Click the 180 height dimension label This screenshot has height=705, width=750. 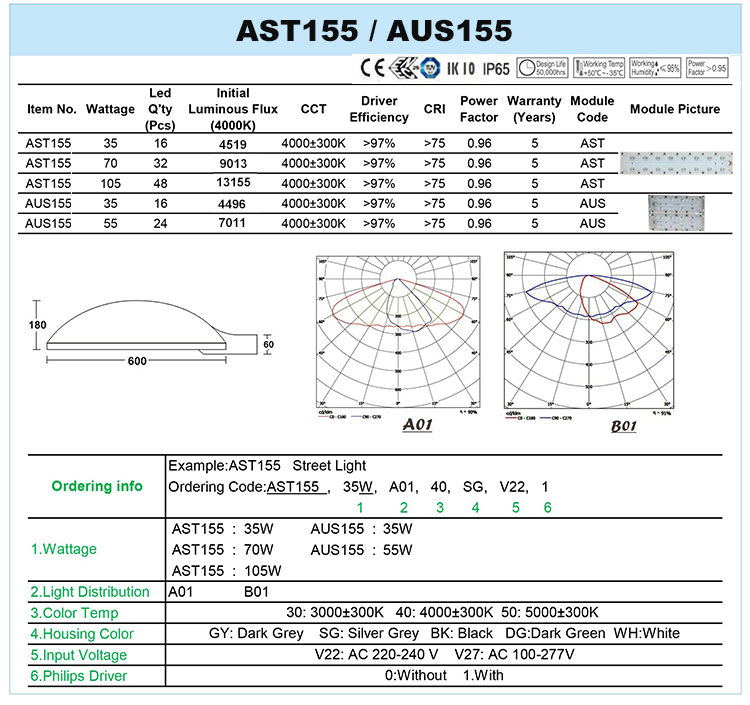[37, 325]
